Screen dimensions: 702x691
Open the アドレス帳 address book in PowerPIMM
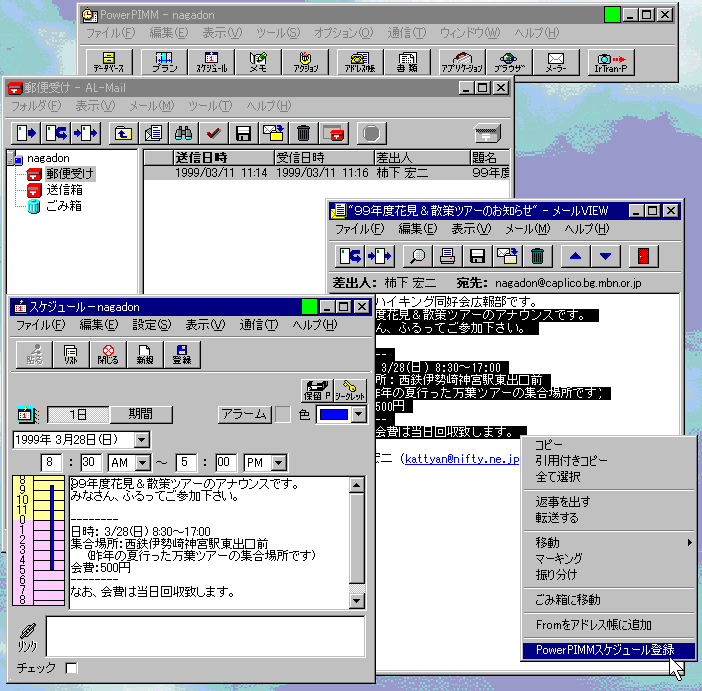[x=355, y=63]
